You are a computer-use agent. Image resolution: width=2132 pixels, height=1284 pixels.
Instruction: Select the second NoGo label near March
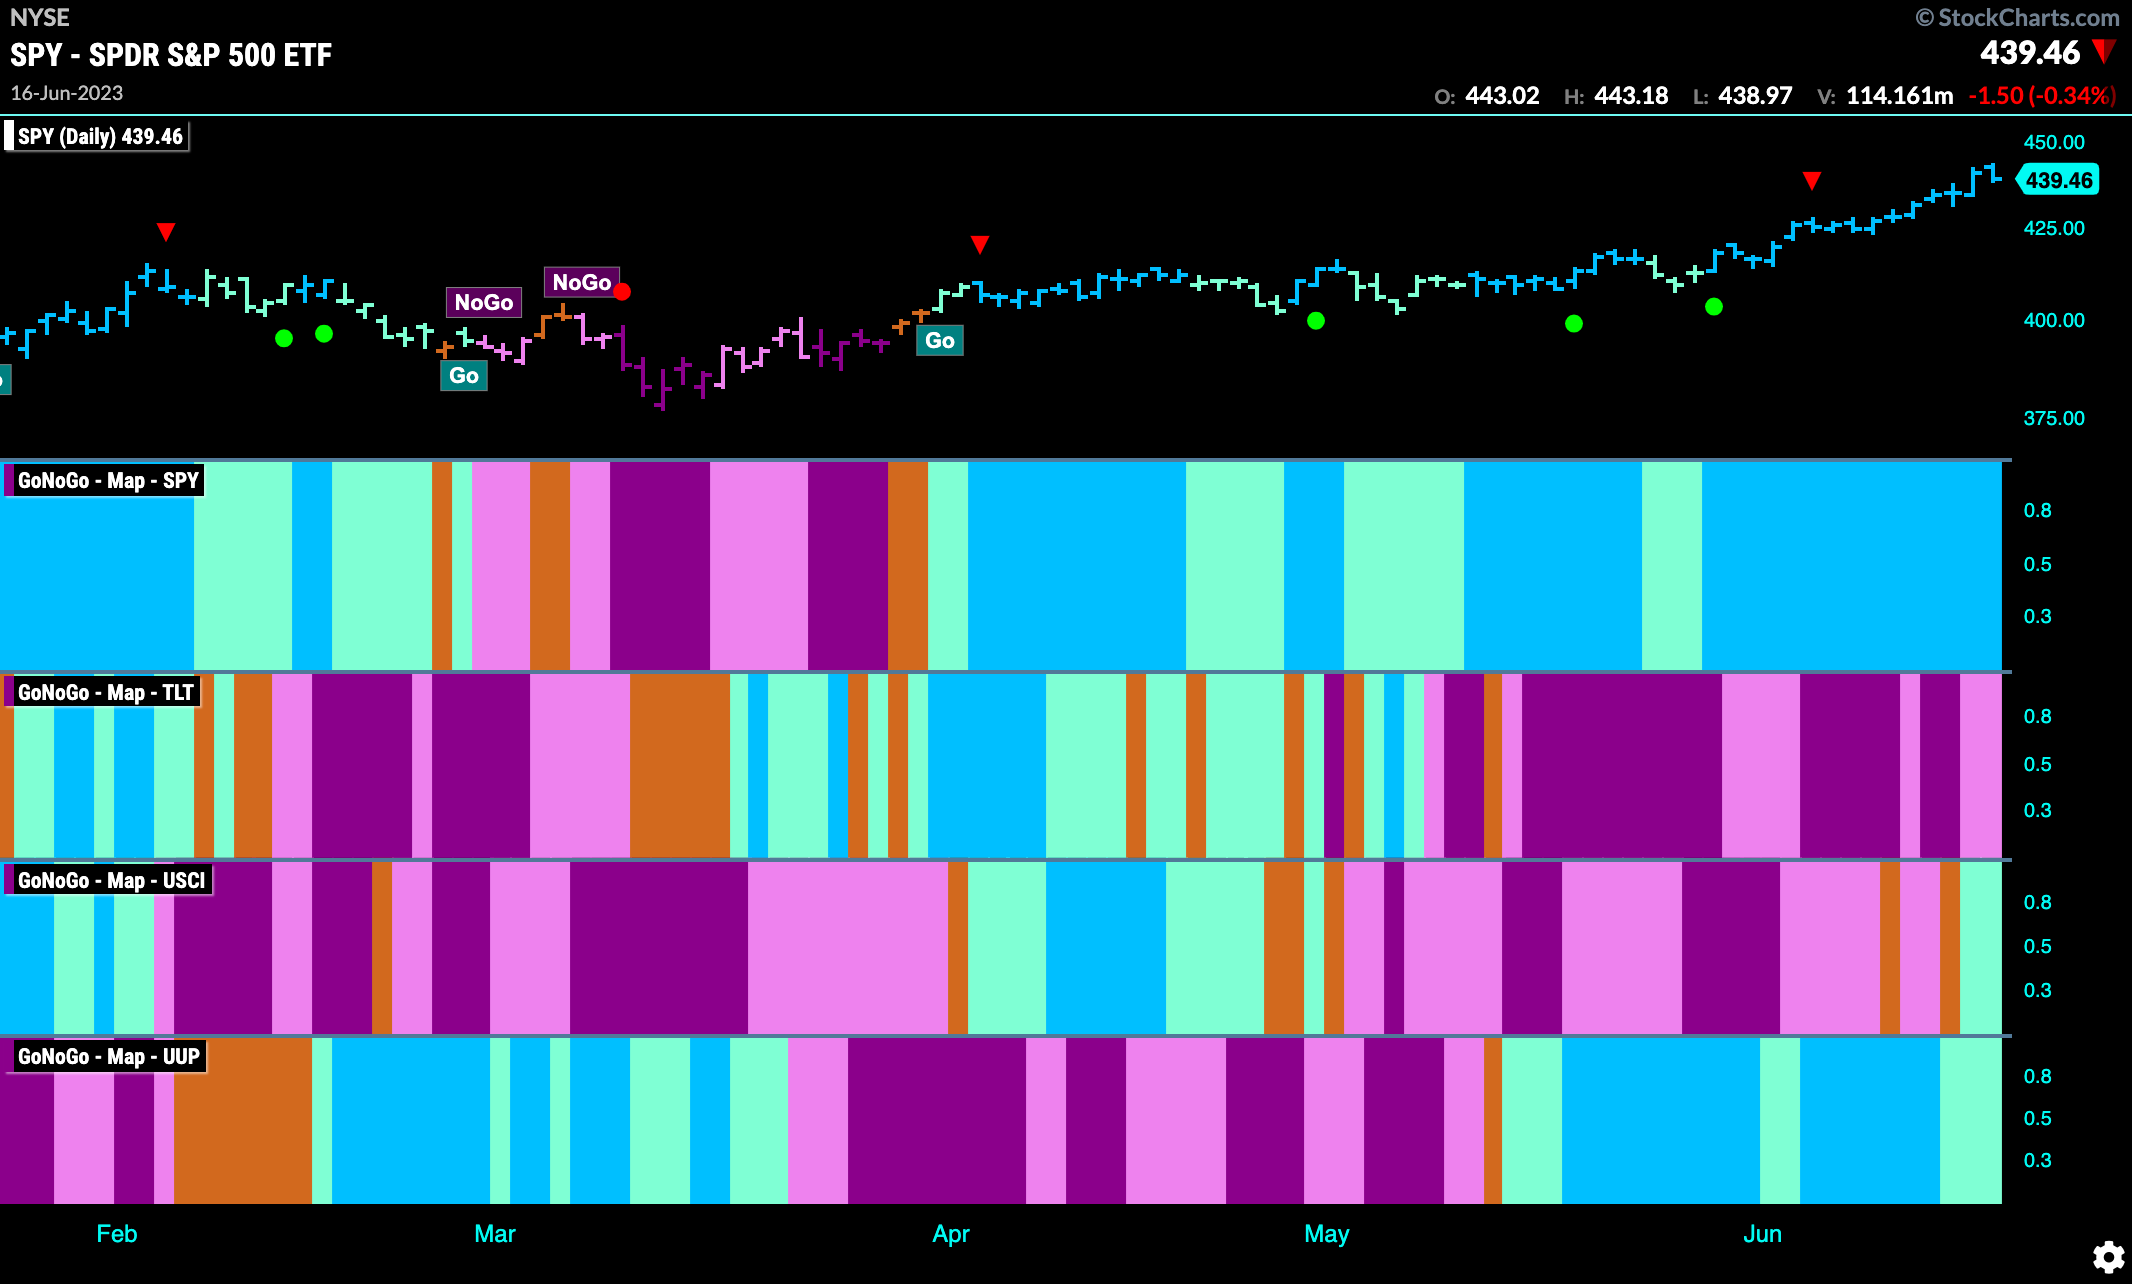[x=582, y=282]
